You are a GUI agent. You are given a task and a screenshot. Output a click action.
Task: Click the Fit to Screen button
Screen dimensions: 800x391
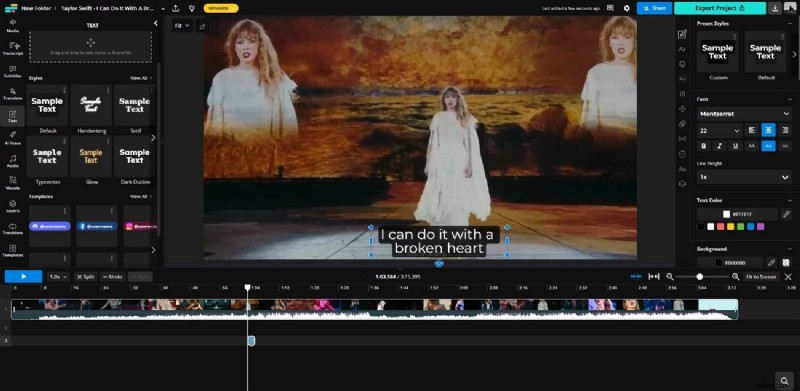(x=761, y=276)
